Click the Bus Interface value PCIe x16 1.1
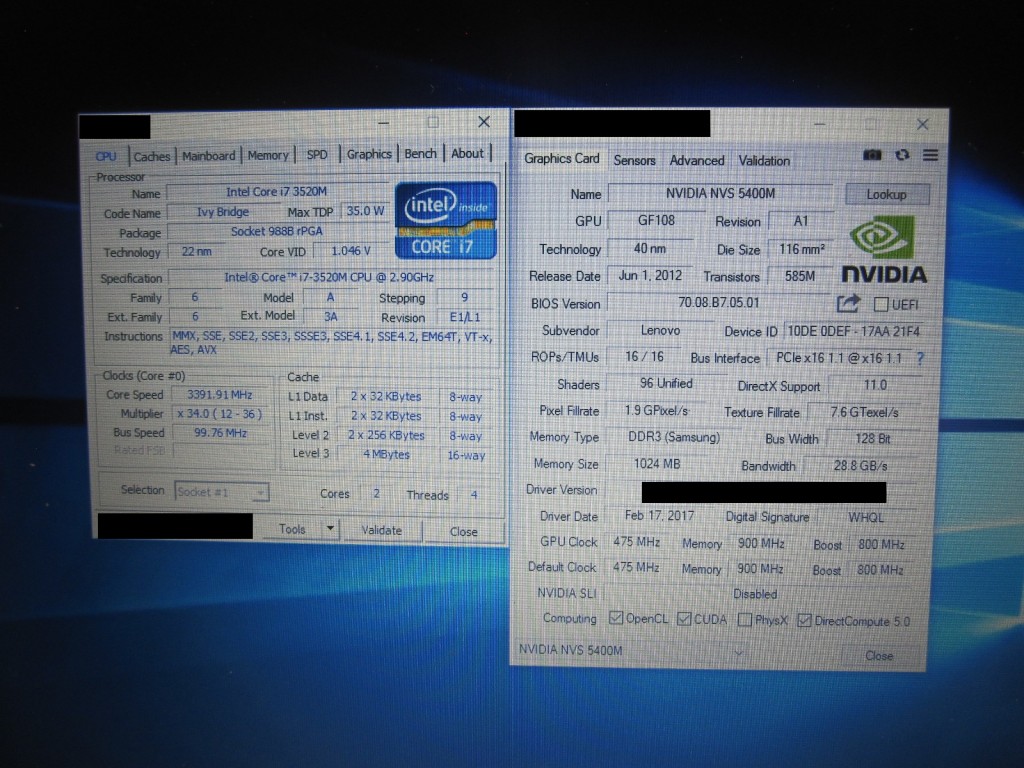The width and height of the screenshot is (1024, 768). point(839,358)
